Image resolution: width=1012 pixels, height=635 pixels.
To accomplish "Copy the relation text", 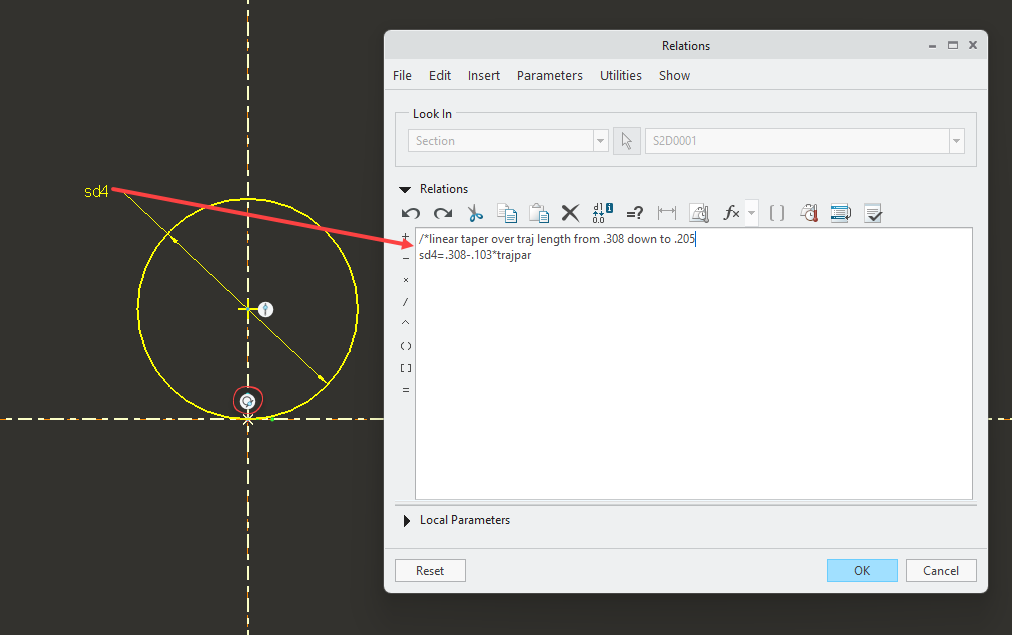I will tap(507, 213).
